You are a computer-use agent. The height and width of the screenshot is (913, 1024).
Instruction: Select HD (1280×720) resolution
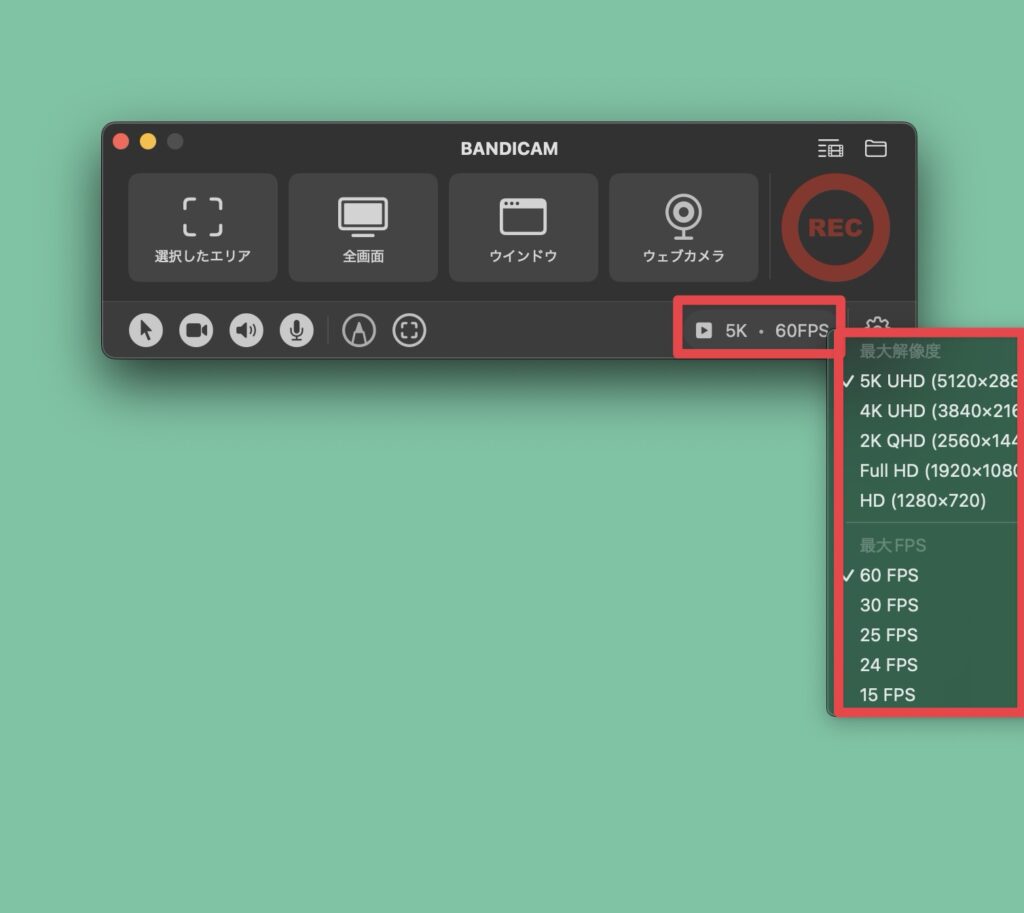coord(922,500)
